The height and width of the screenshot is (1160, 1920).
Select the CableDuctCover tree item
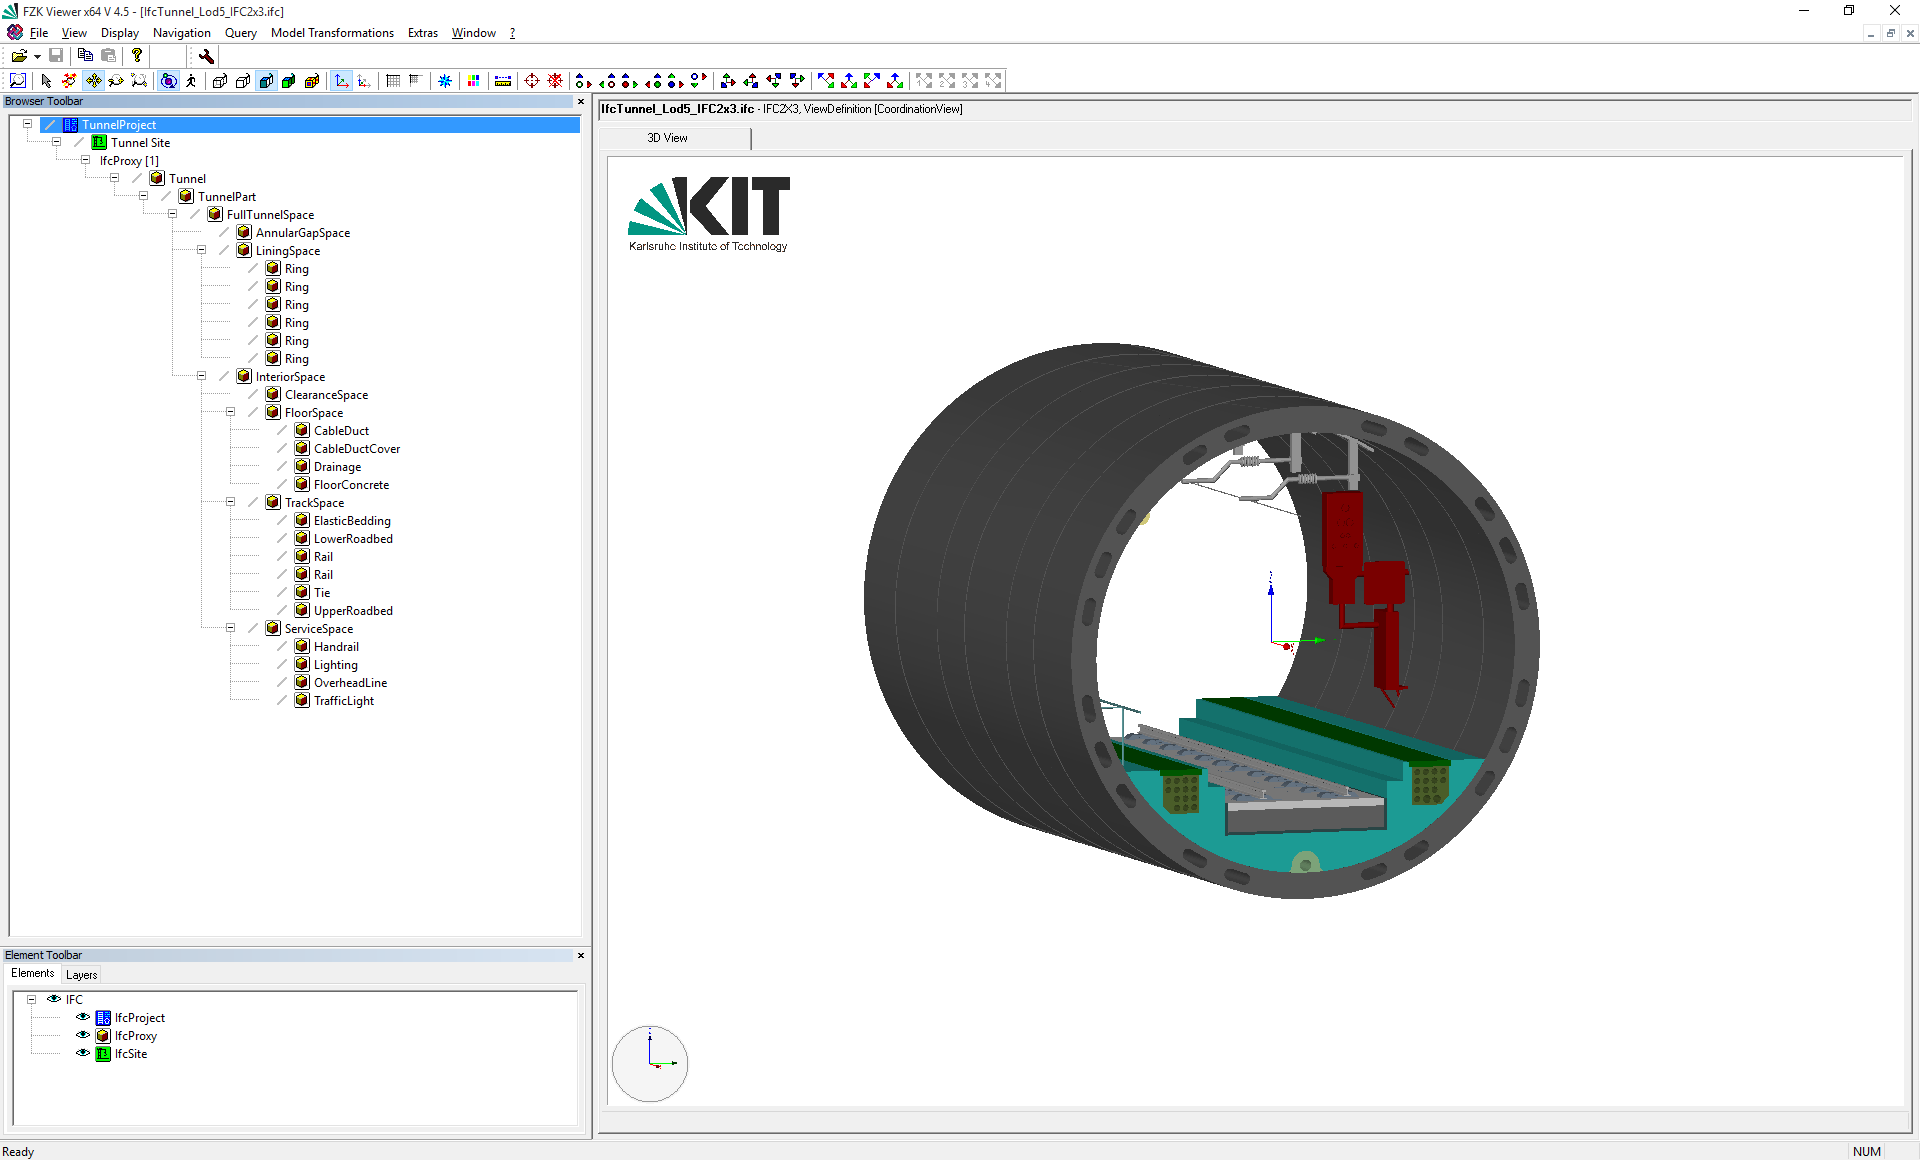[357, 449]
